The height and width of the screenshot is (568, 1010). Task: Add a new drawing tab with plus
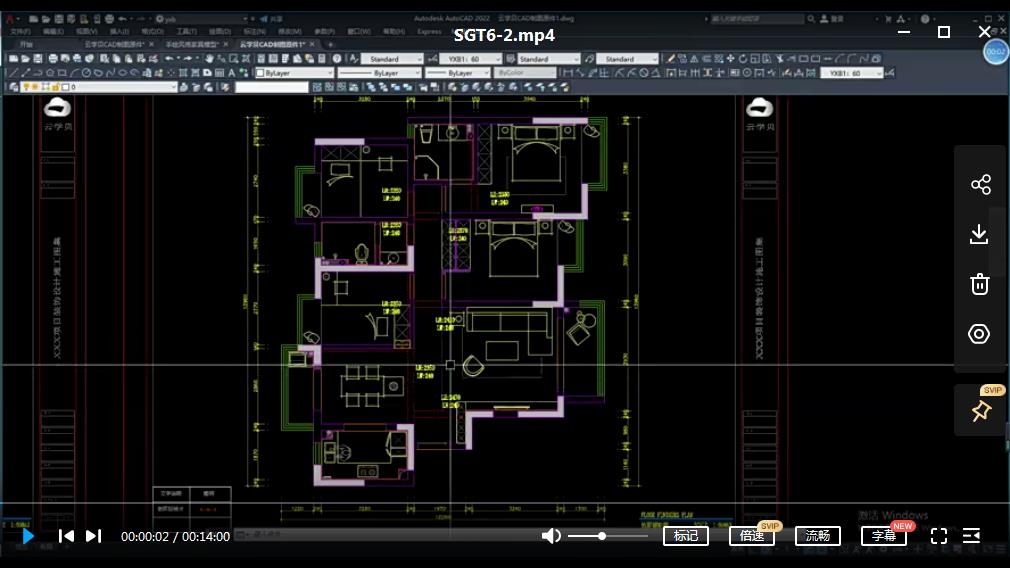[330, 44]
